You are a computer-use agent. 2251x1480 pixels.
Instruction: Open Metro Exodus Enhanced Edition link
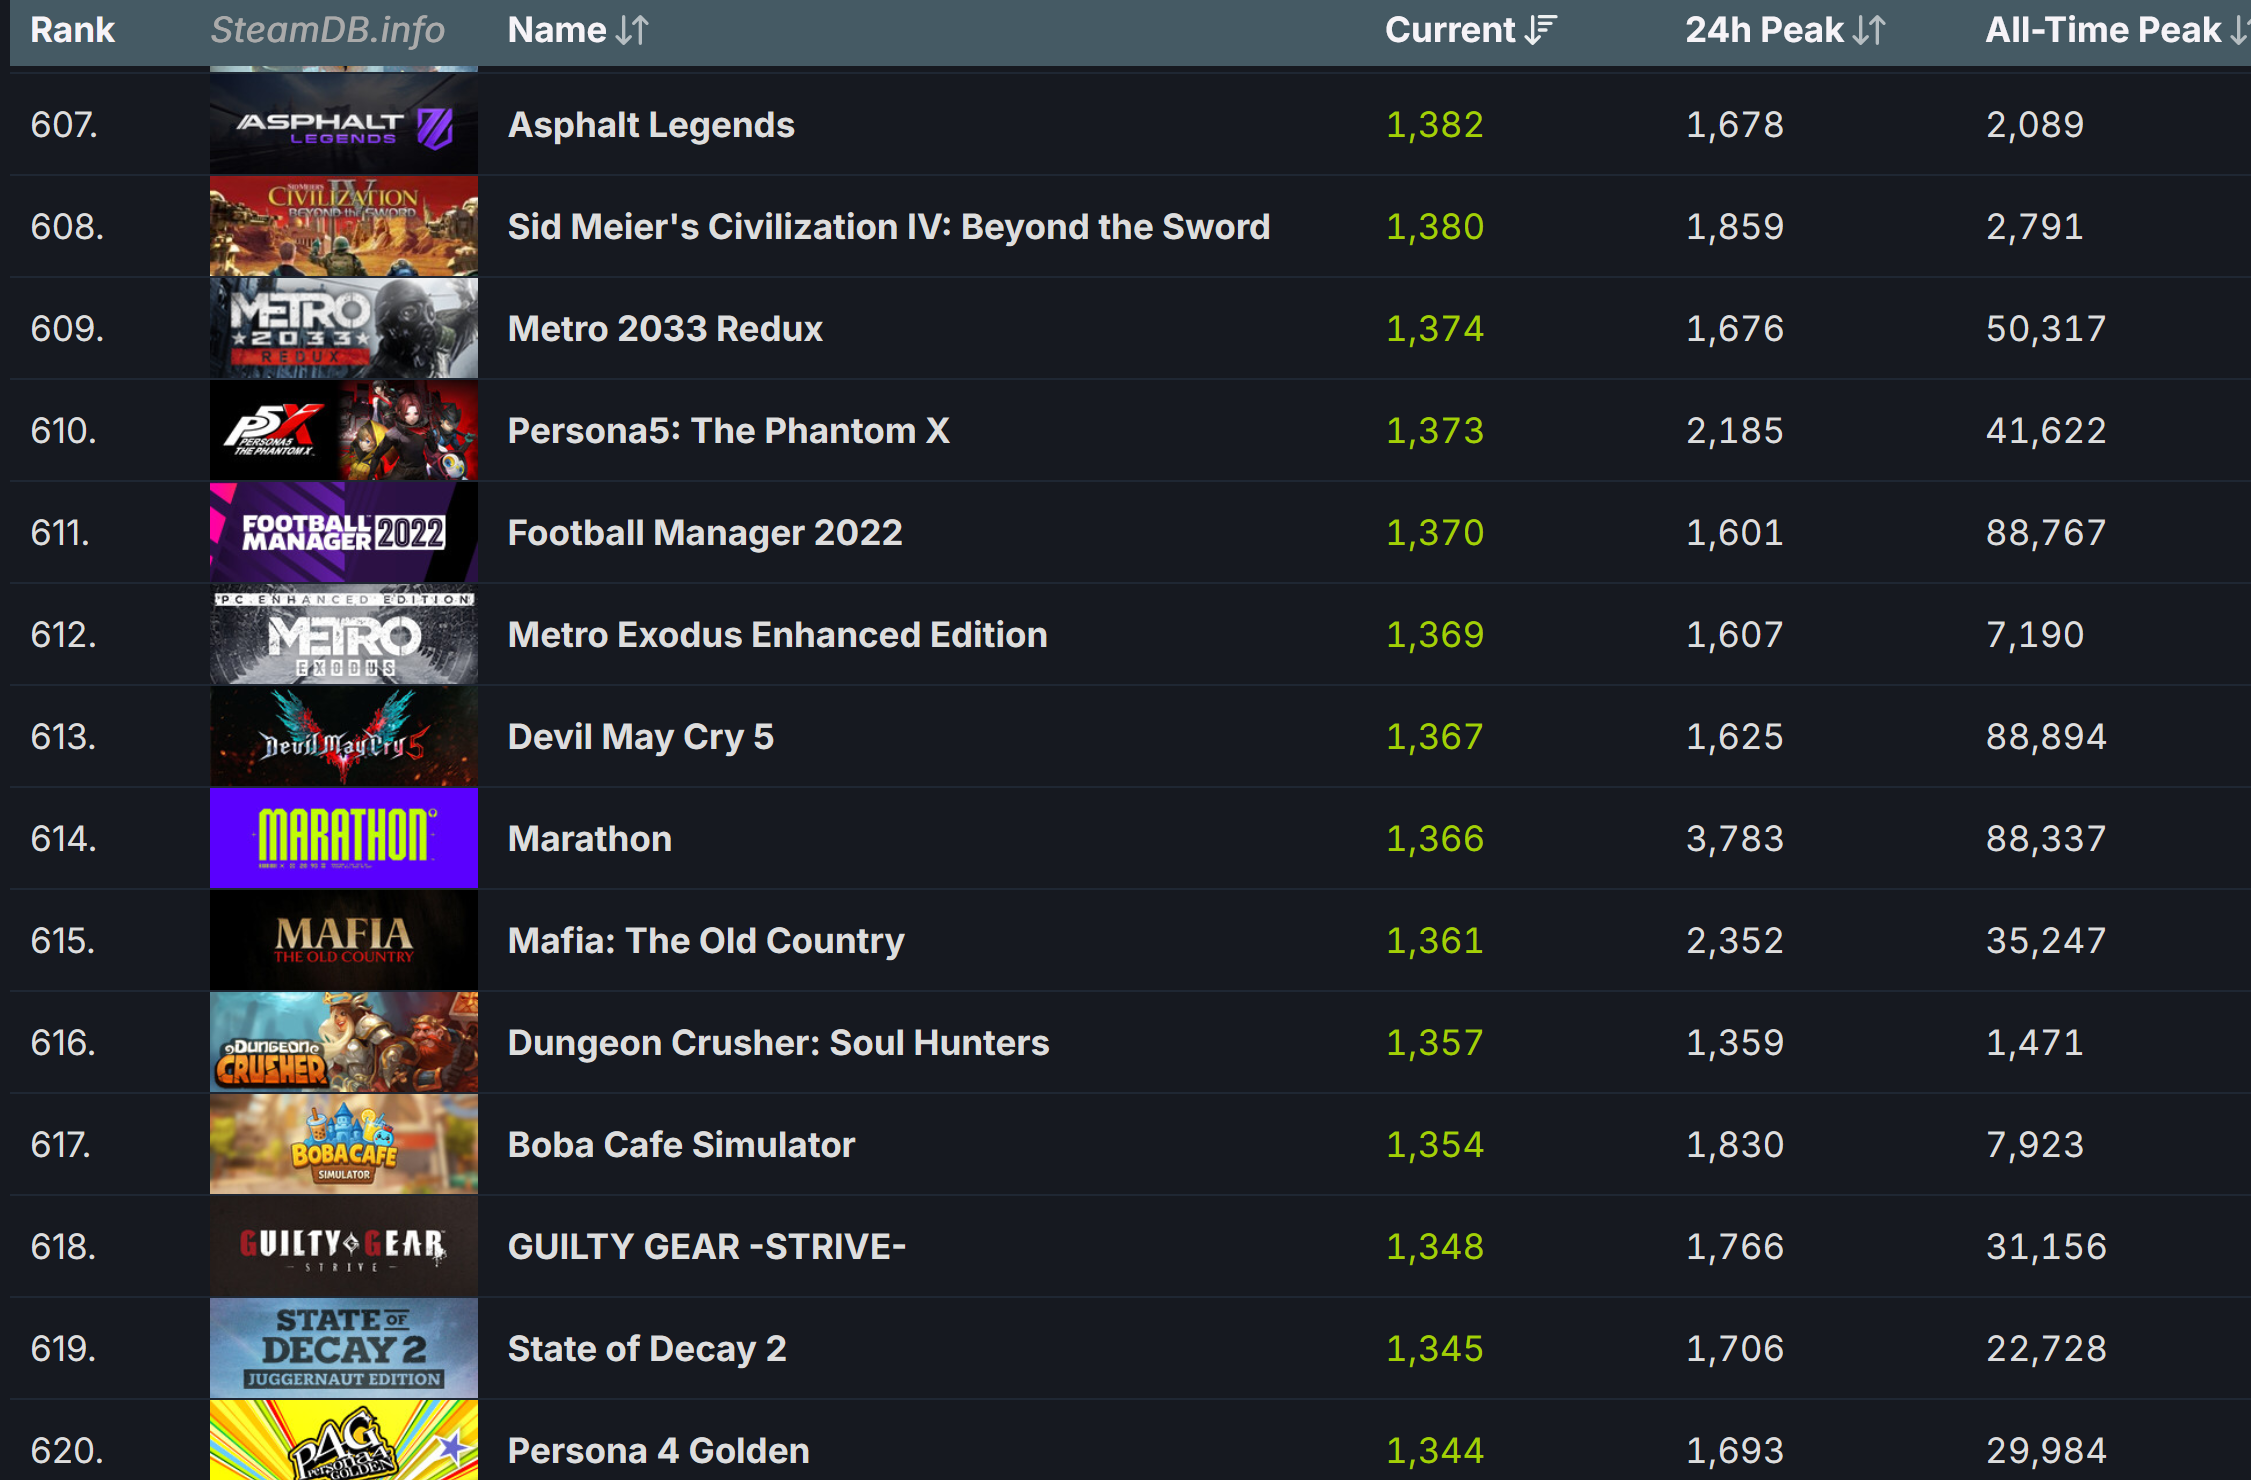pyautogui.click(x=778, y=635)
